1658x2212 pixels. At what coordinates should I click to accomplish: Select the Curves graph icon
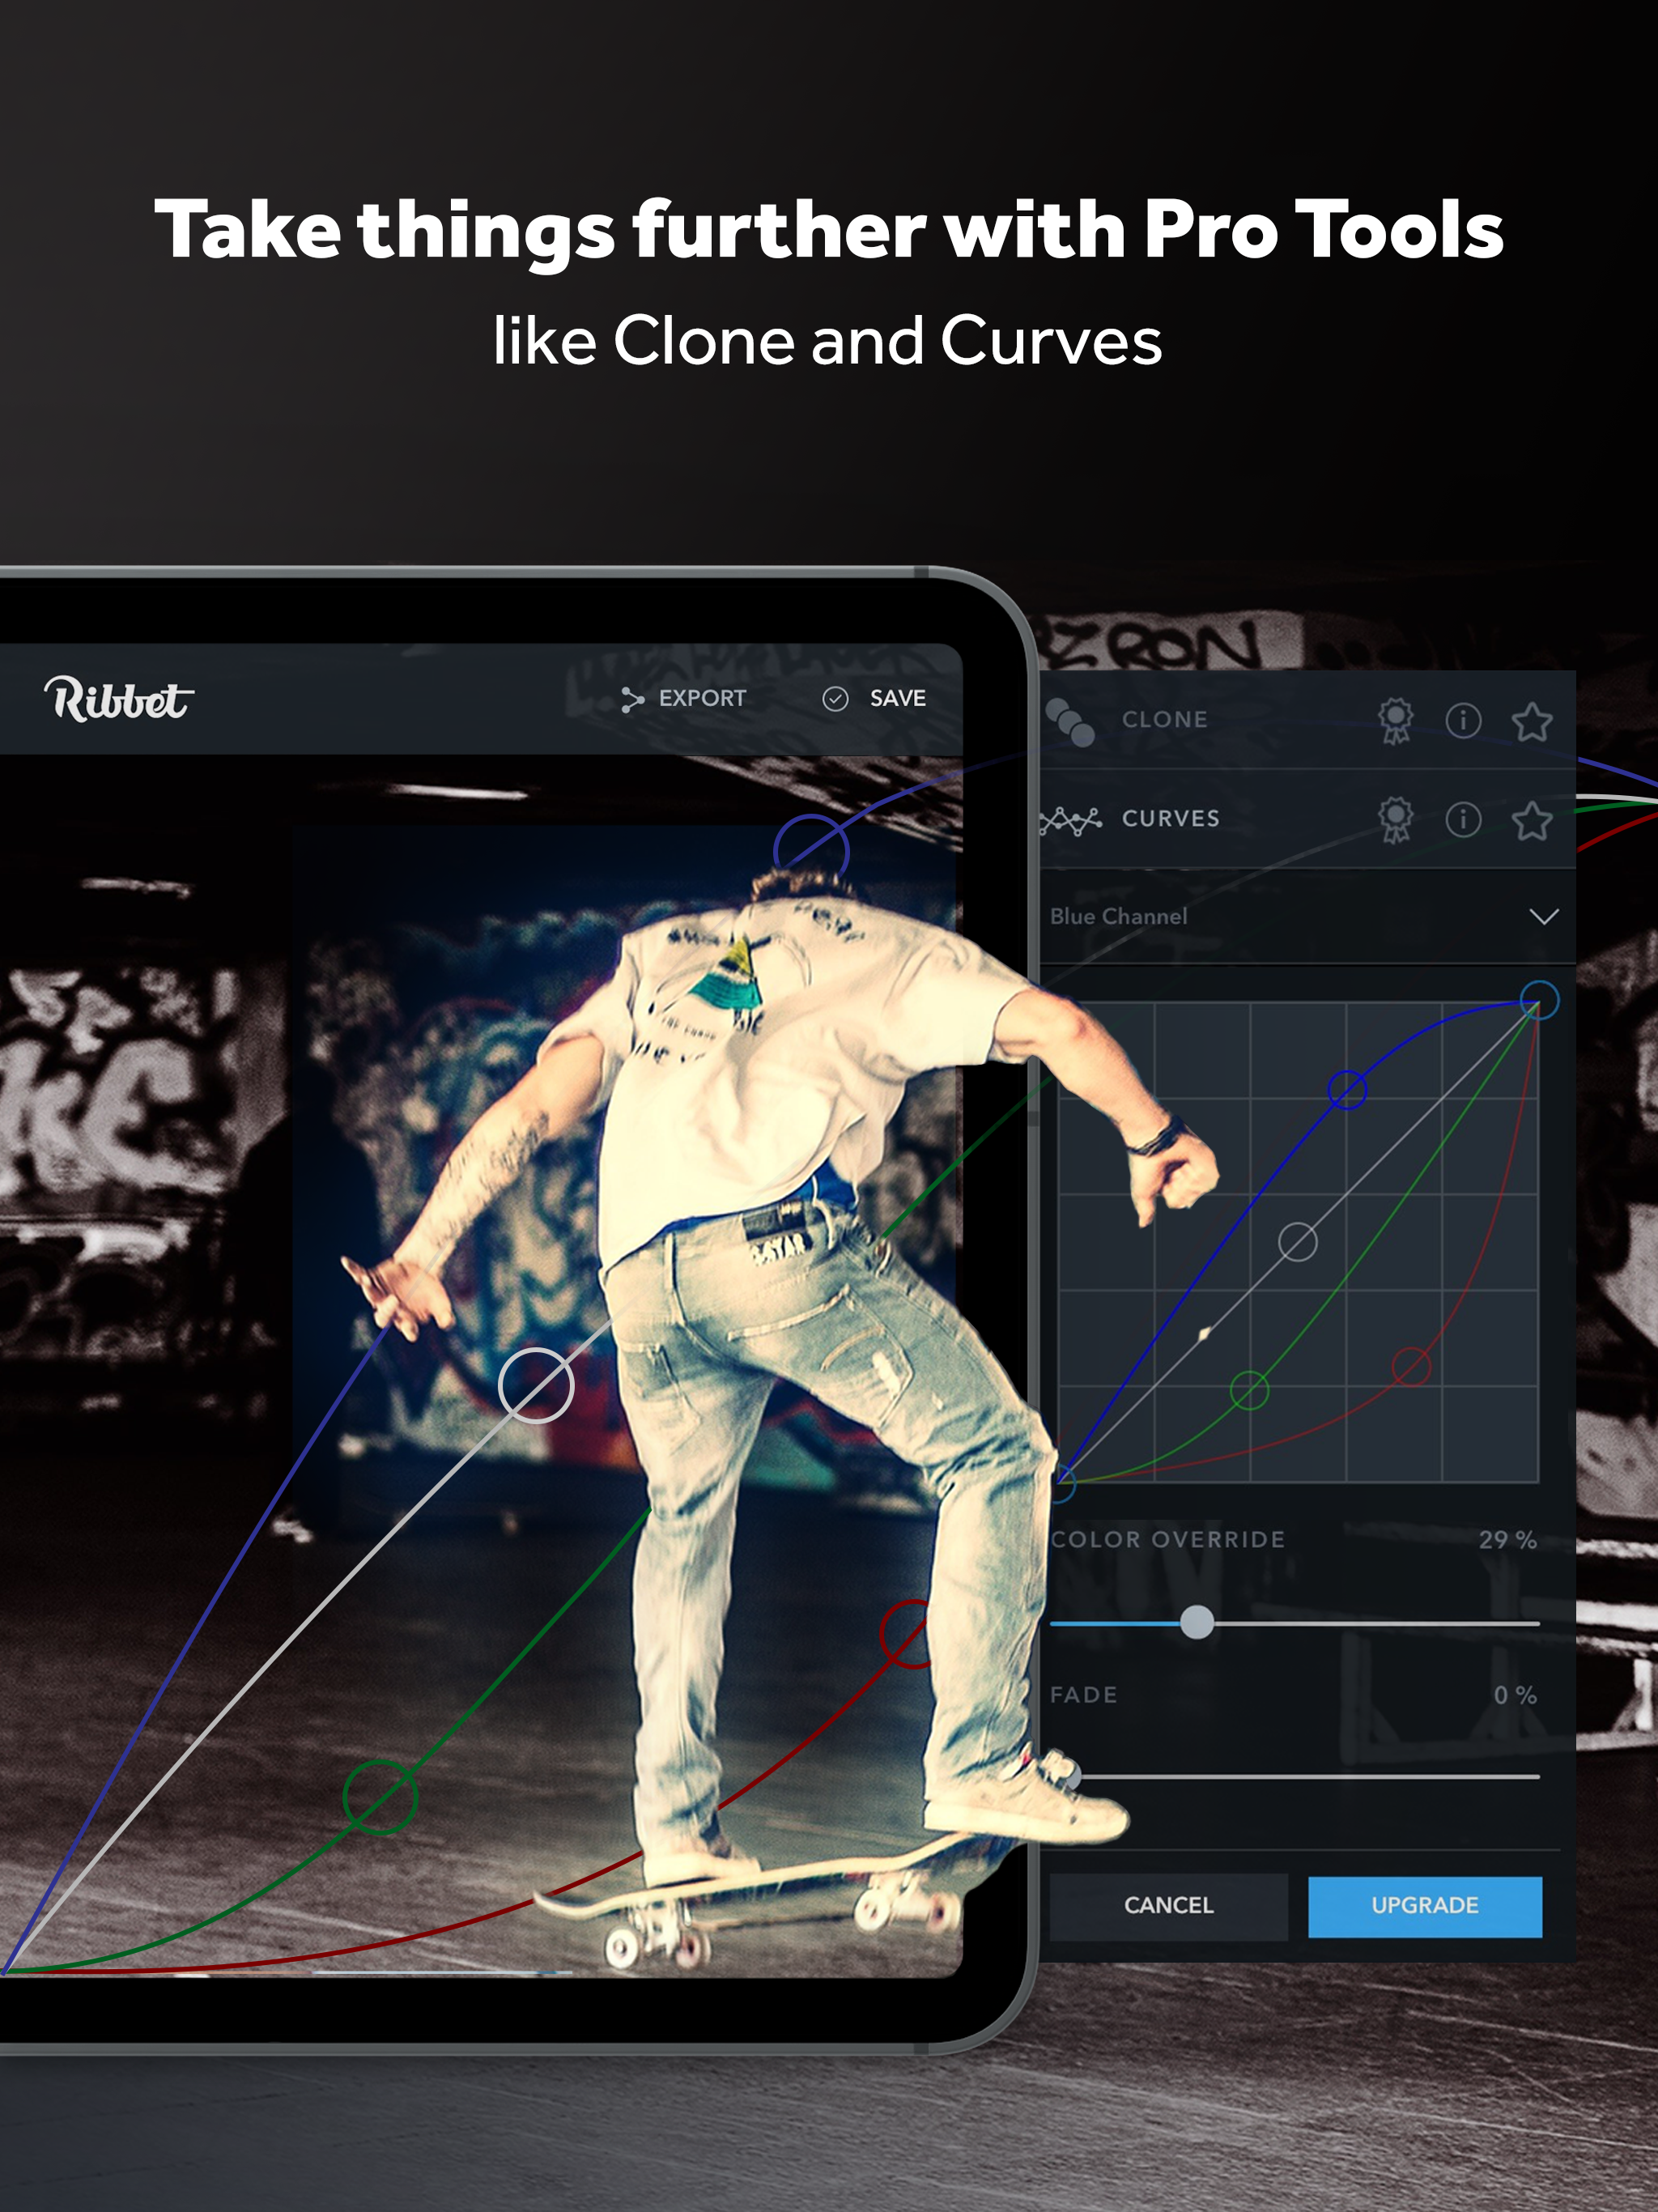pos(1070,820)
